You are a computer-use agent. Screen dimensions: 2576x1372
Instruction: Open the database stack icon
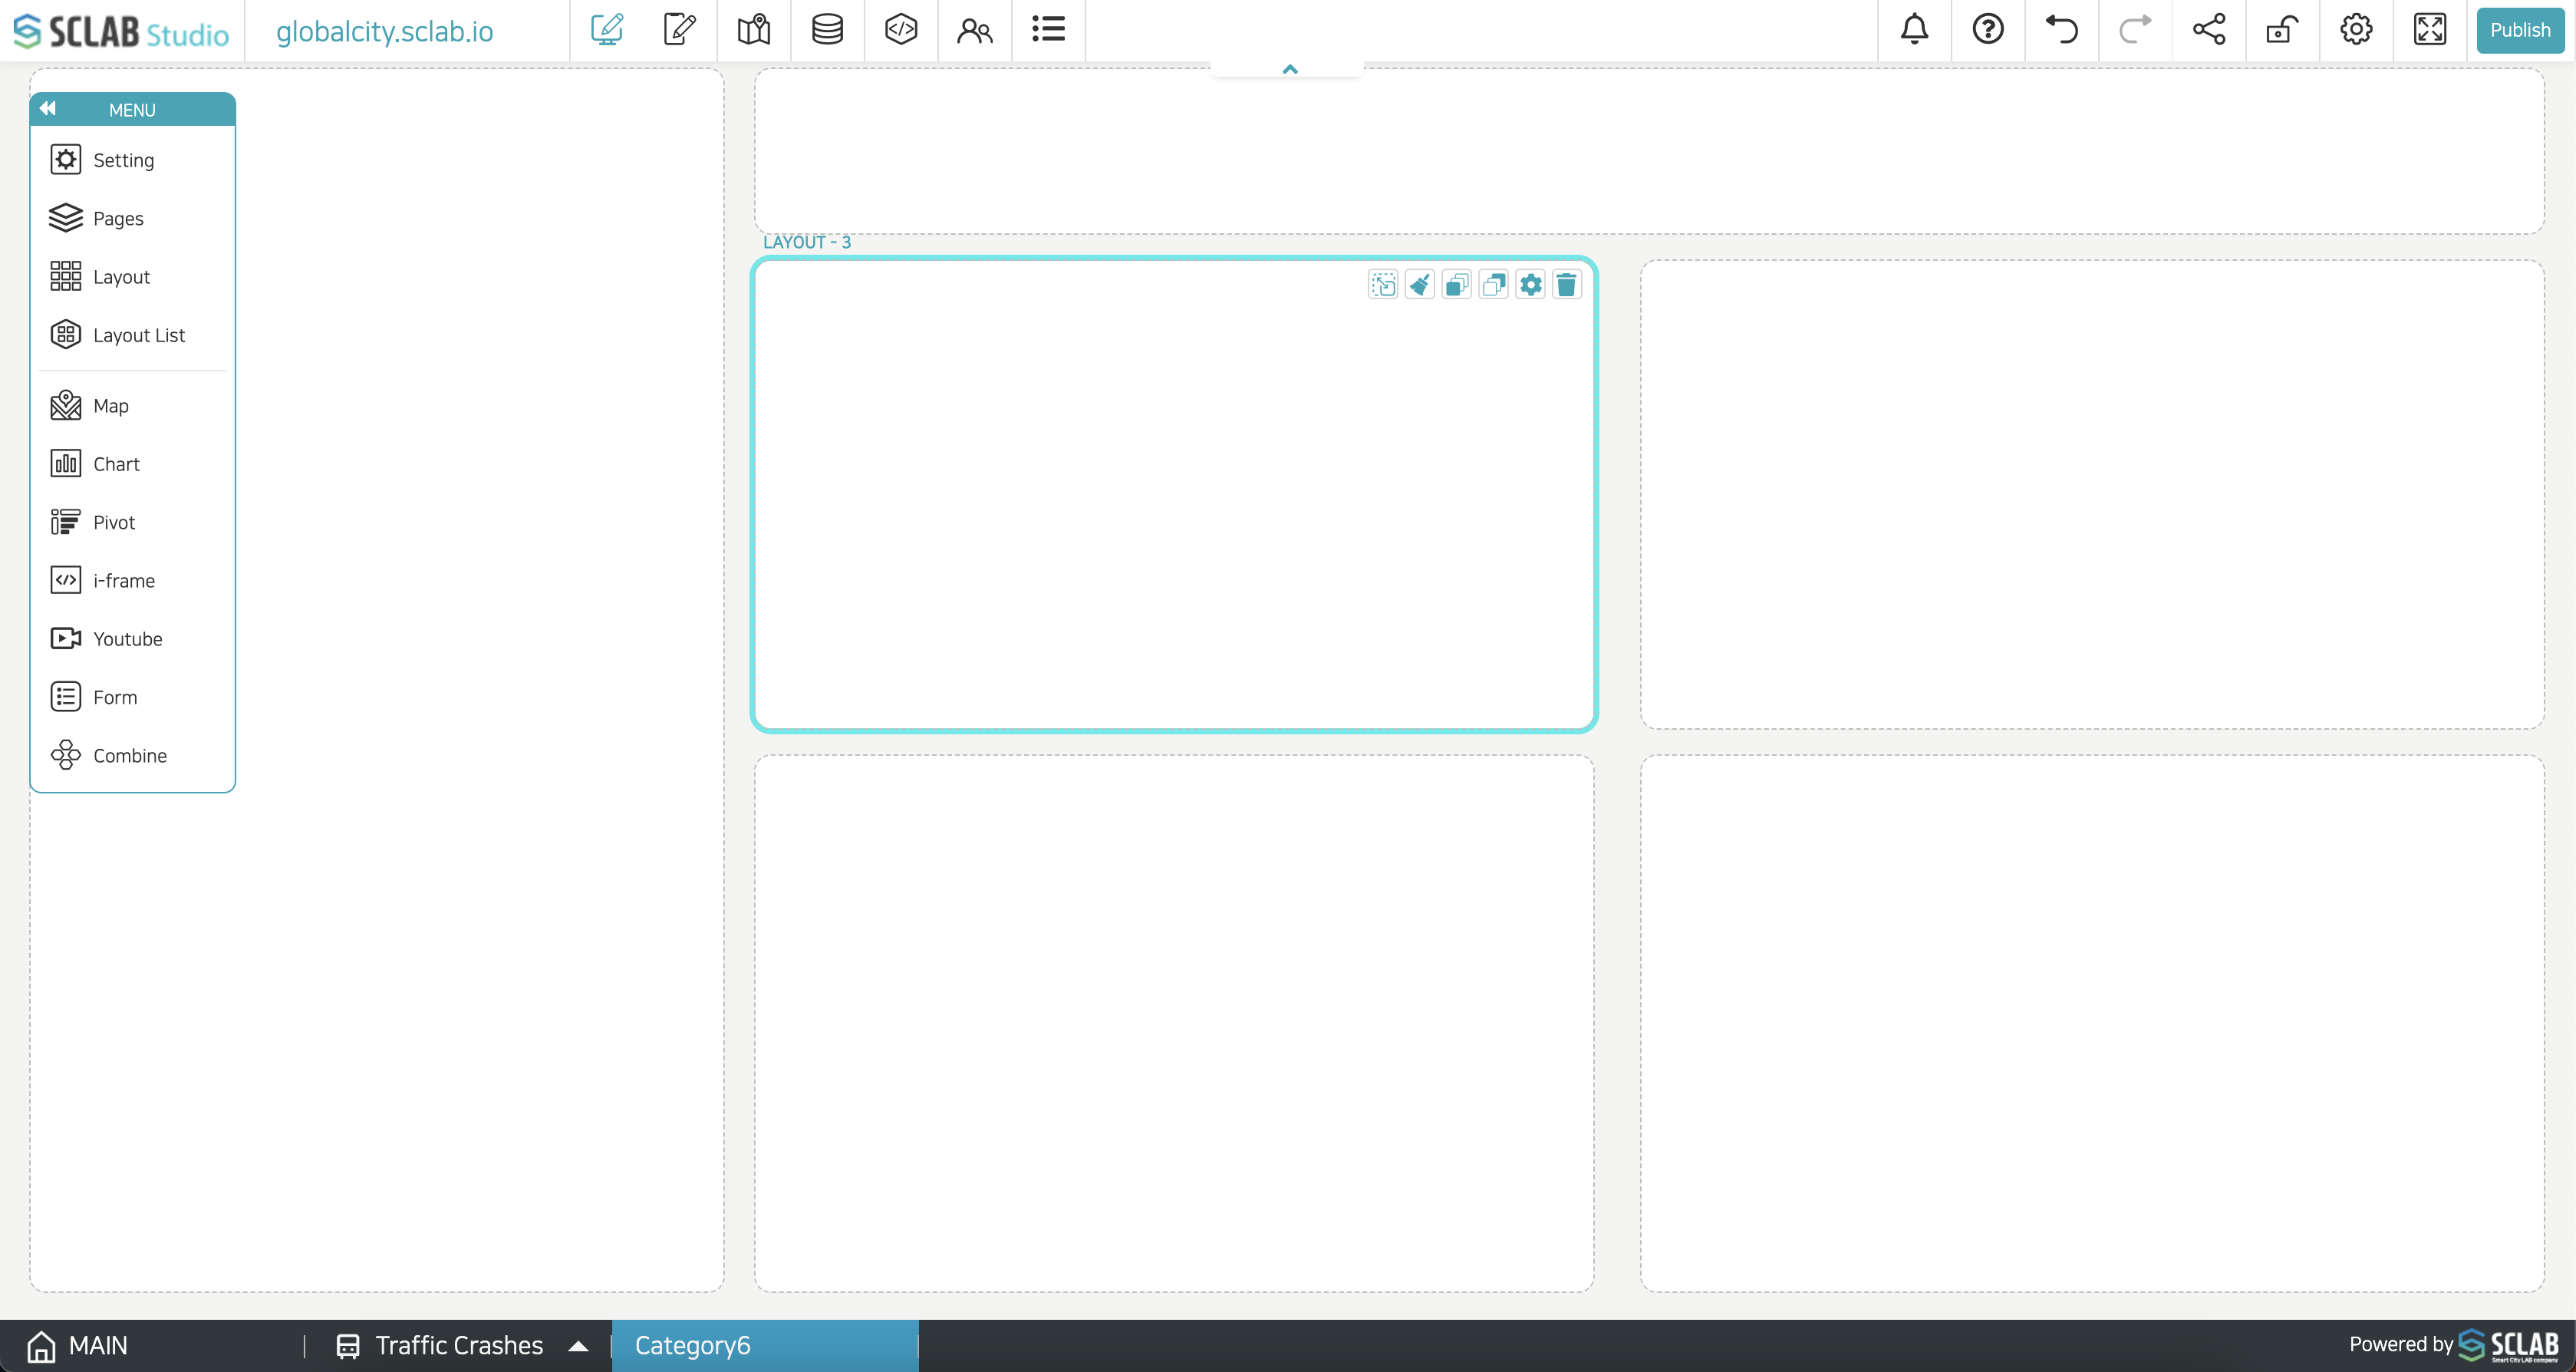pyautogui.click(x=827, y=30)
